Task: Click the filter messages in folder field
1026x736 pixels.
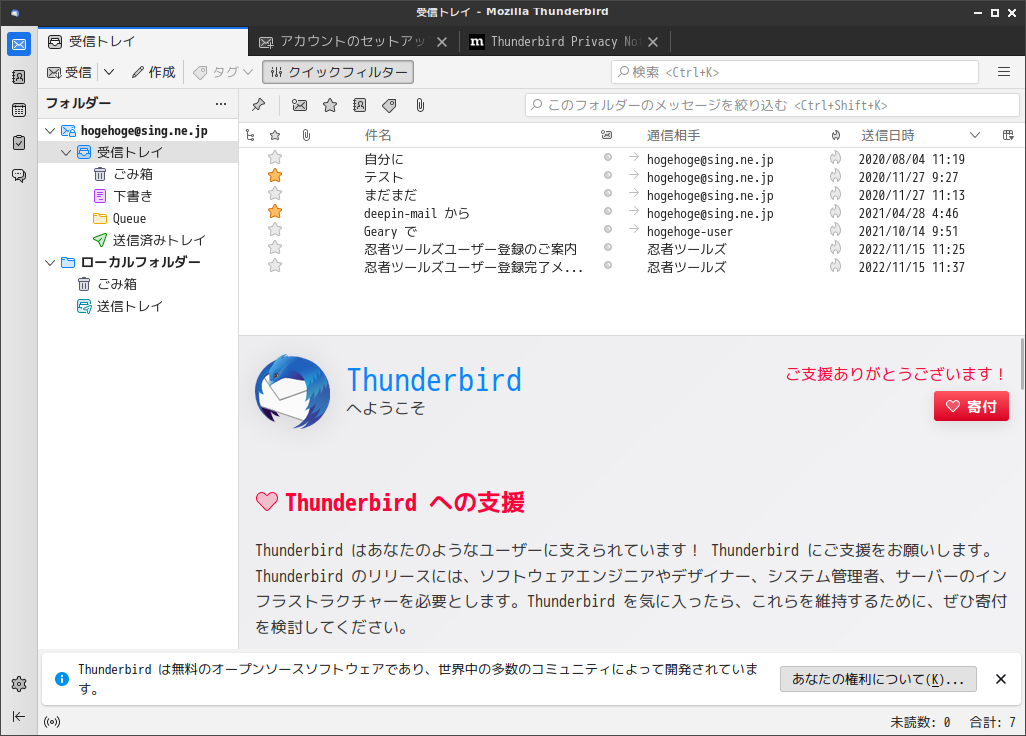Action: pyautogui.click(x=772, y=105)
